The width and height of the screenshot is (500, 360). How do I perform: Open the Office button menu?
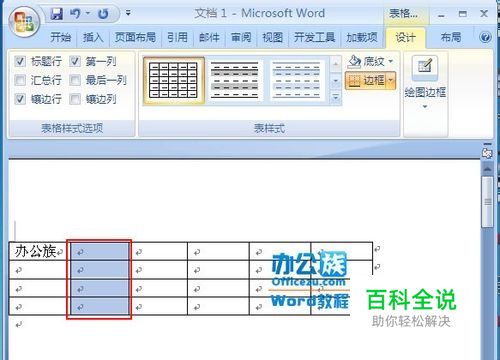pos(24,22)
